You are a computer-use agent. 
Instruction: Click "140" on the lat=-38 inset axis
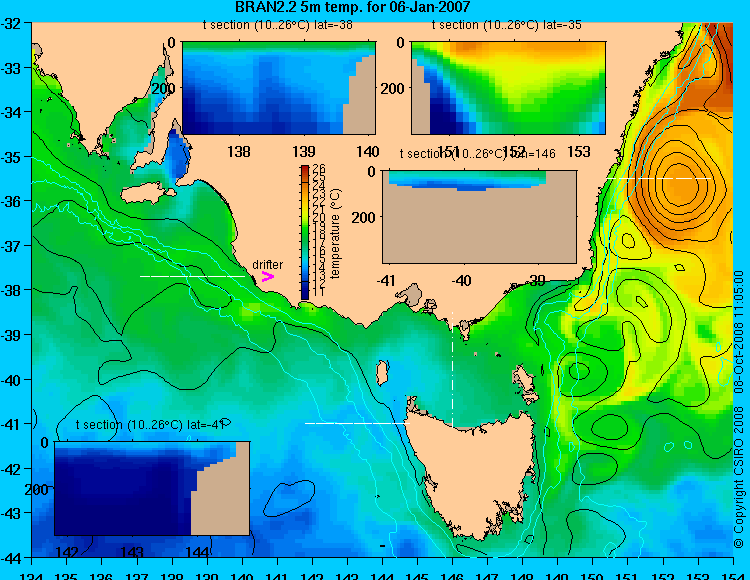(368, 152)
